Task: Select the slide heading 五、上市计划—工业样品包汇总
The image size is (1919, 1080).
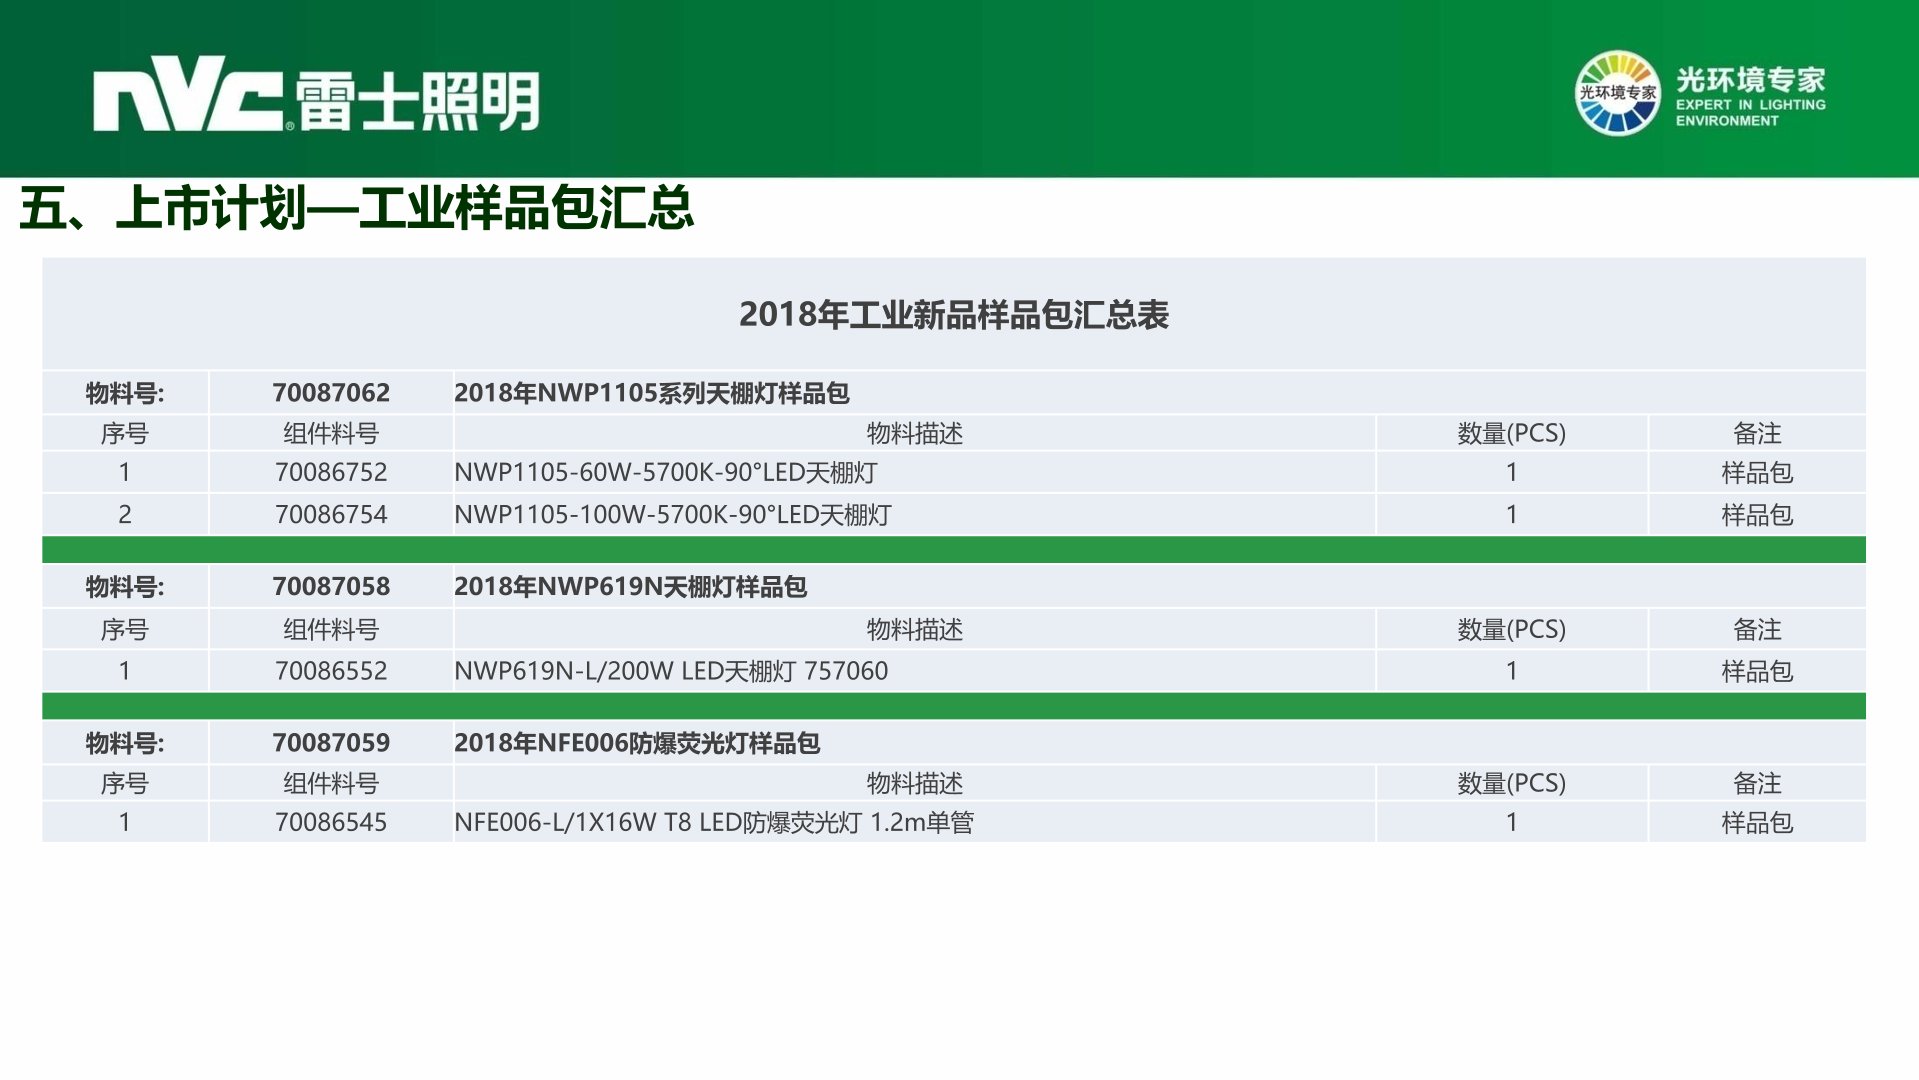Action: click(356, 208)
